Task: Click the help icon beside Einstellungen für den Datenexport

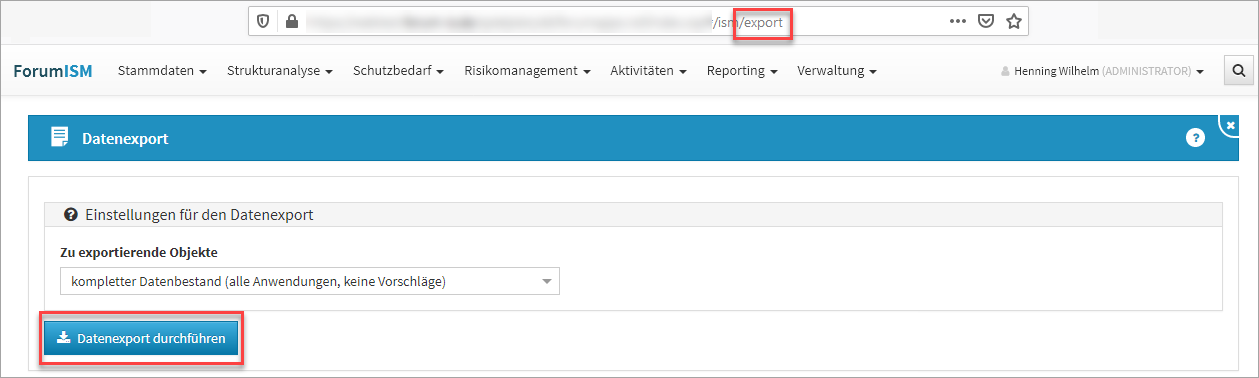Action: pyautogui.click(x=71, y=214)
